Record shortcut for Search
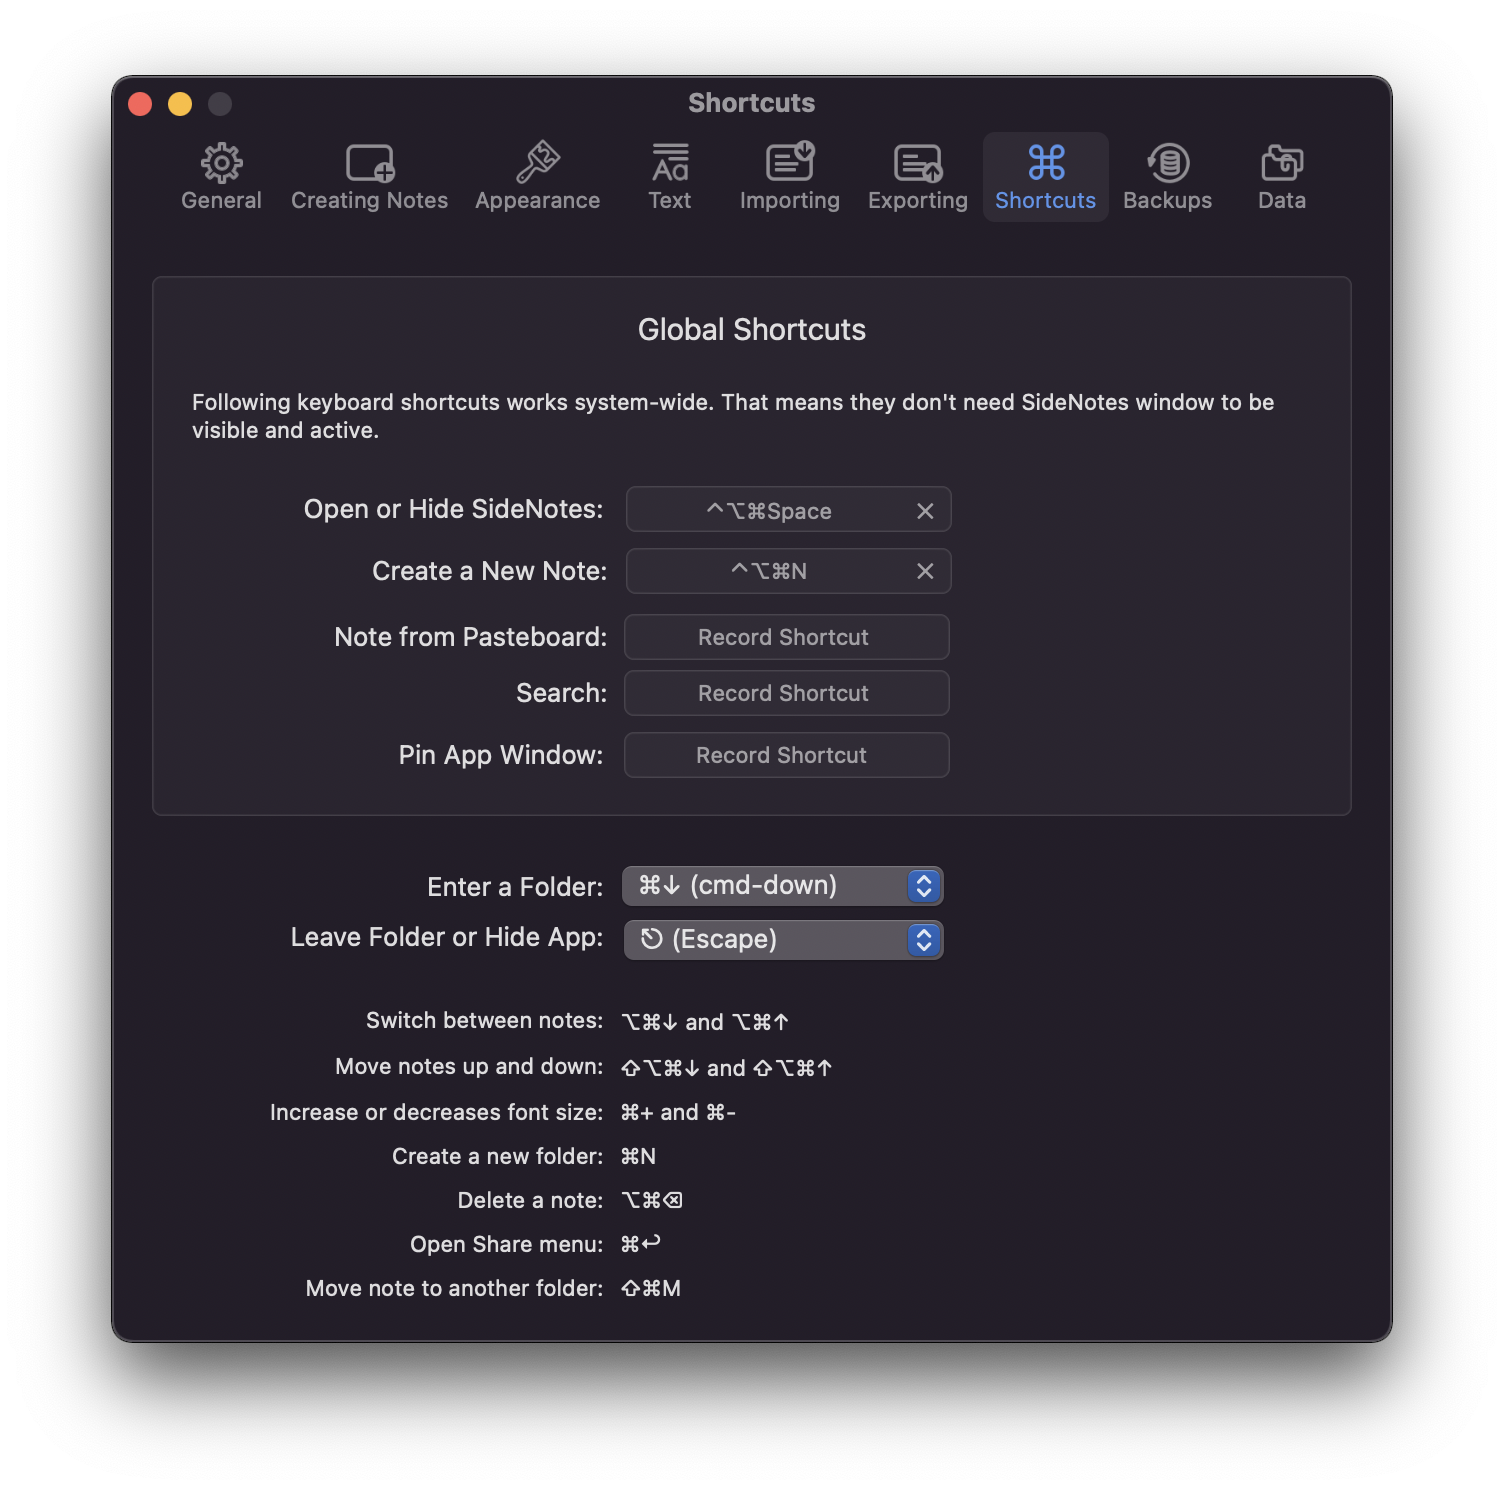Screen dimensions: 1504x1490 pos(786,693)
